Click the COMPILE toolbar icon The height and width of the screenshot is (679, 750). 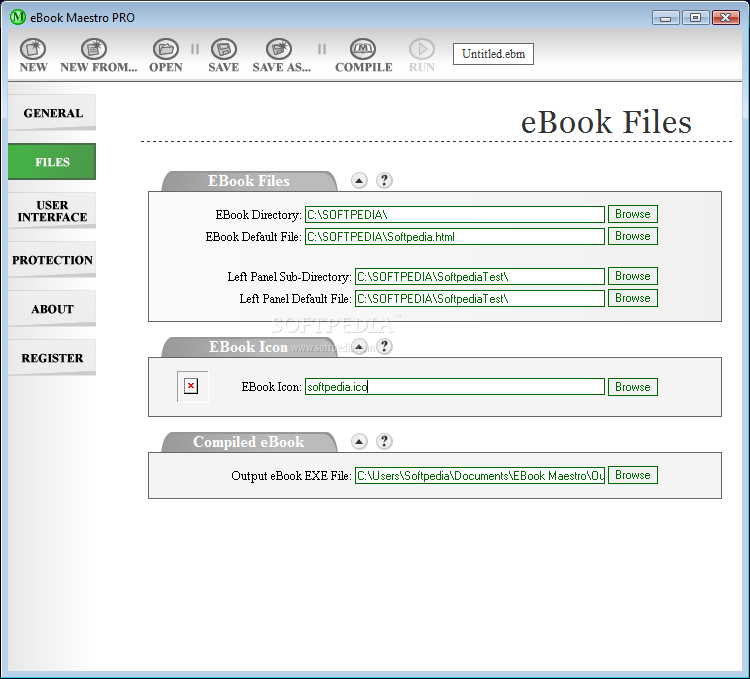(x=363, y=49)
